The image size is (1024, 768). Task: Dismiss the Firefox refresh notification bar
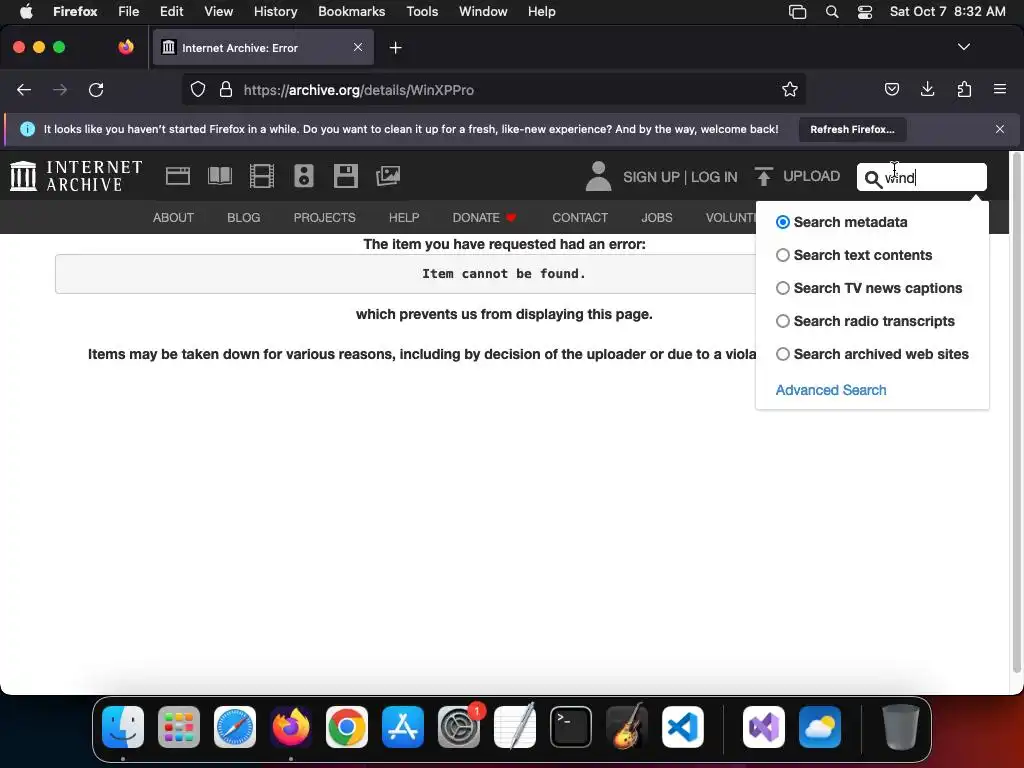[1000, 129]
